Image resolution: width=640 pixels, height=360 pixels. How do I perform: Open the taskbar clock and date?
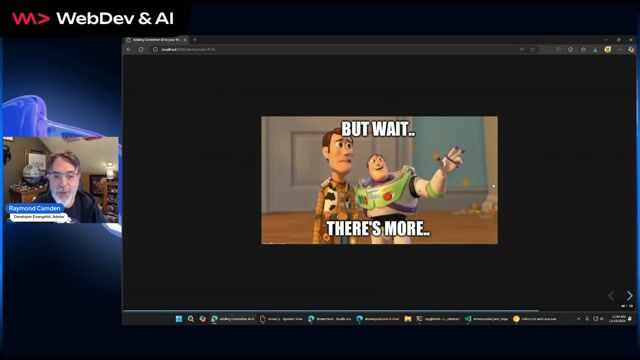(x=618, y=319)
